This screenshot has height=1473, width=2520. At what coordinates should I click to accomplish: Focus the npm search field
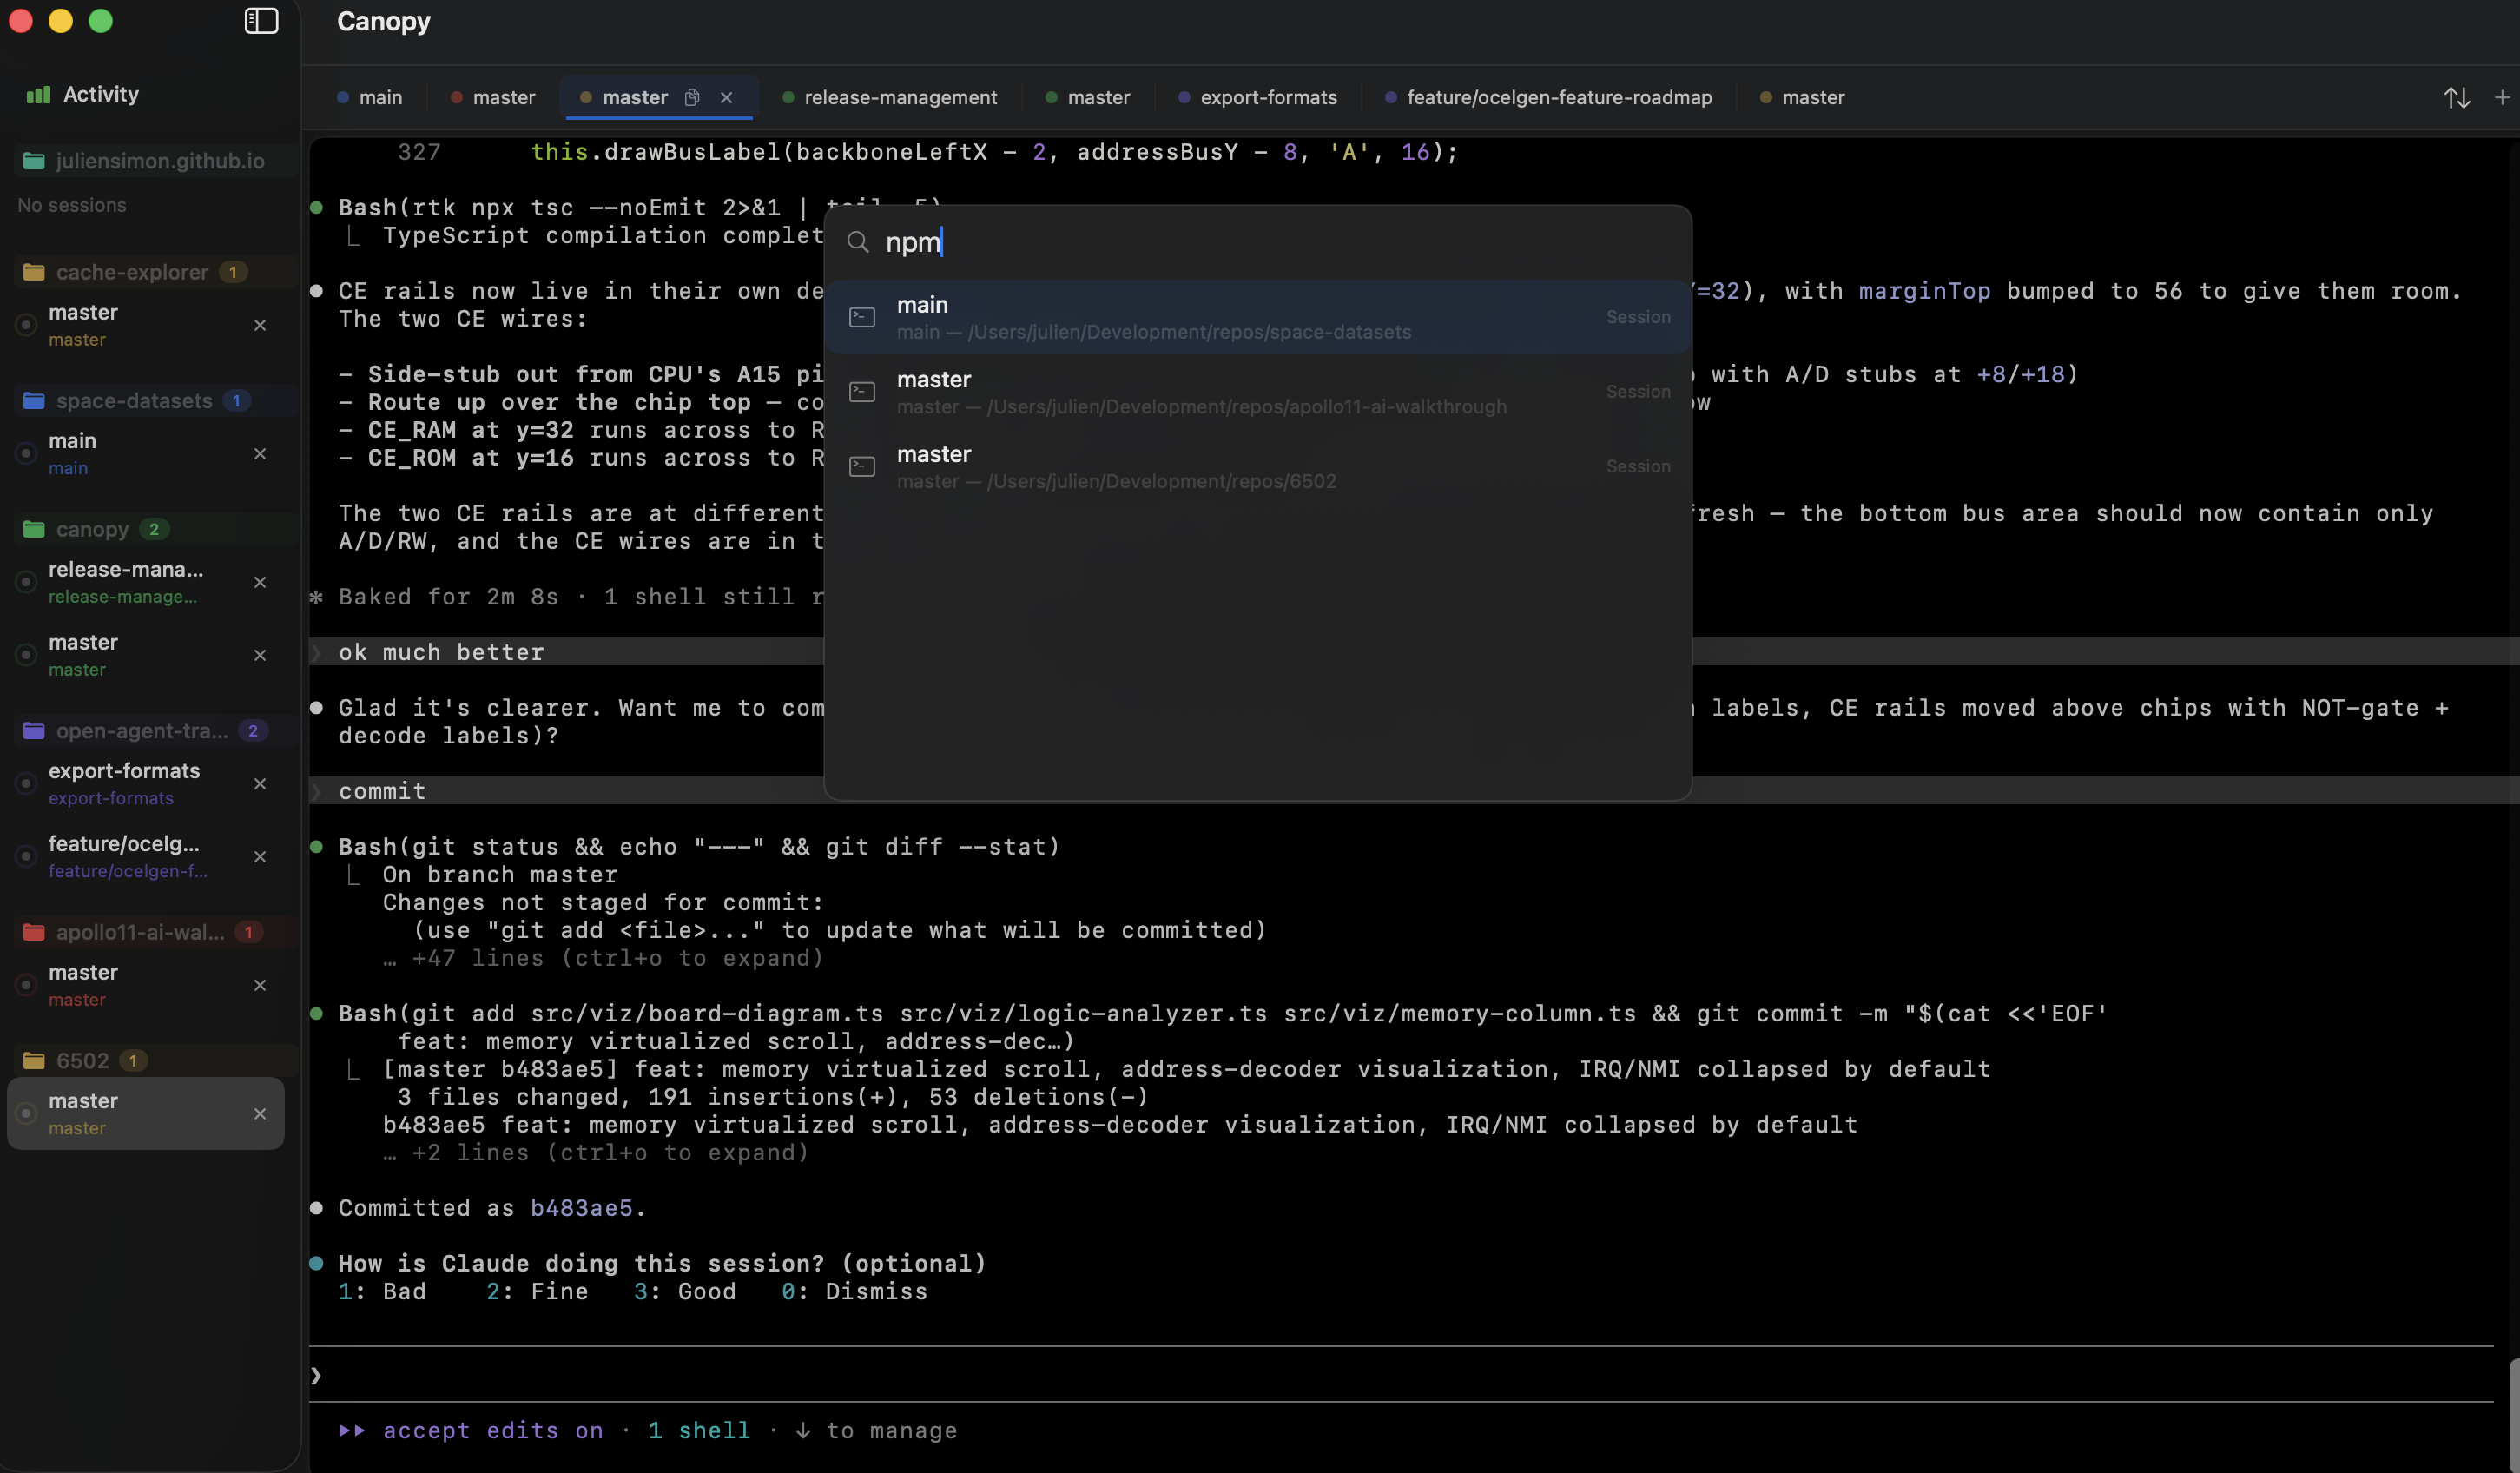1258,242
